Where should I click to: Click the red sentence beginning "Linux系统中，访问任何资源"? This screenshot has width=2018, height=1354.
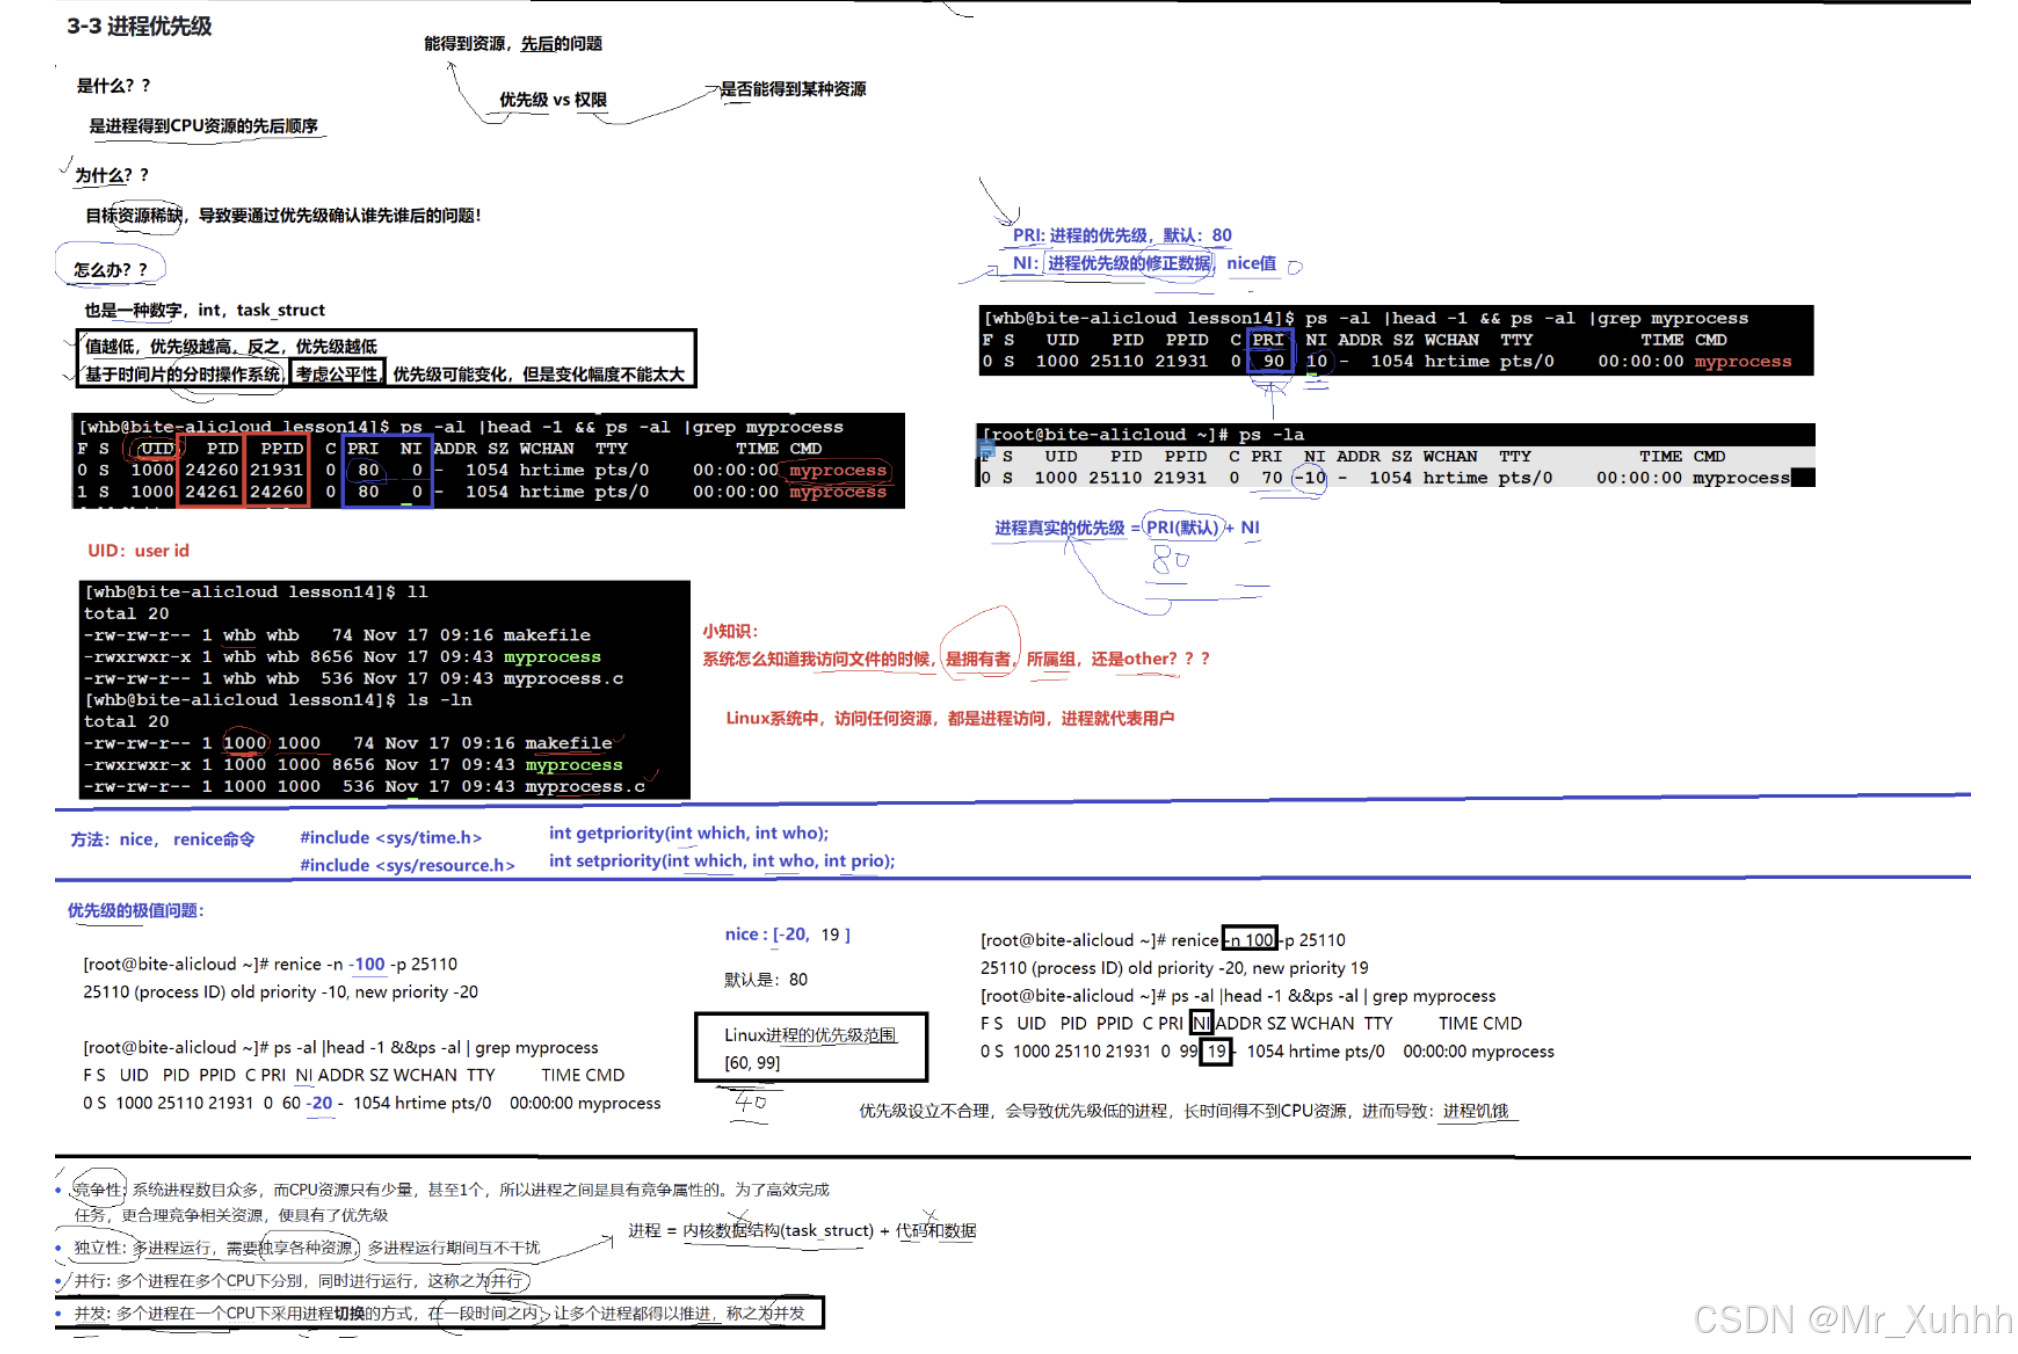(950, 718)
